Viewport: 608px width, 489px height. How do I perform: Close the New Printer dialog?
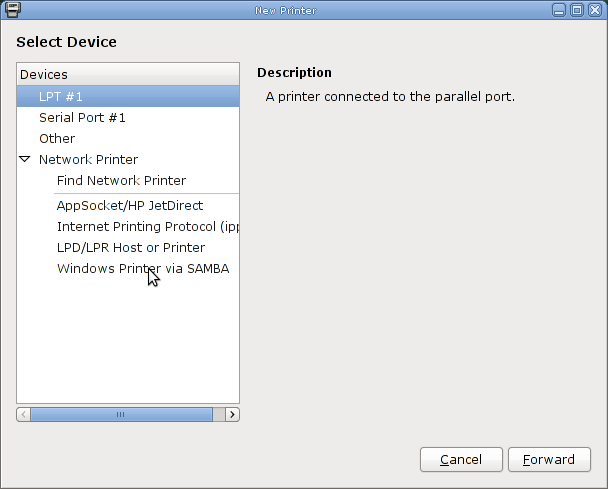point(595,10)
